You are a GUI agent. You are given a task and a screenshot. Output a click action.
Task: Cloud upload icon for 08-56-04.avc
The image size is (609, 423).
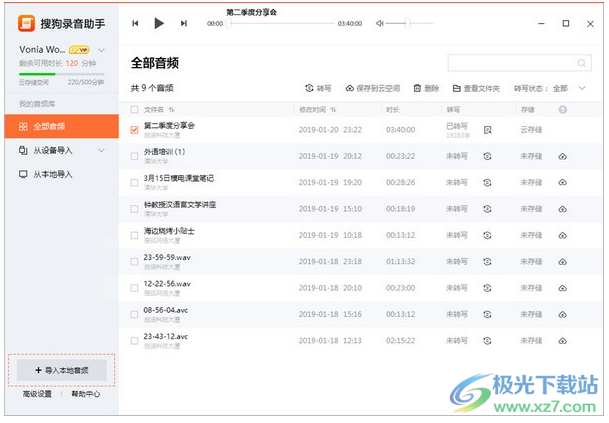click(x=563, y=315)
